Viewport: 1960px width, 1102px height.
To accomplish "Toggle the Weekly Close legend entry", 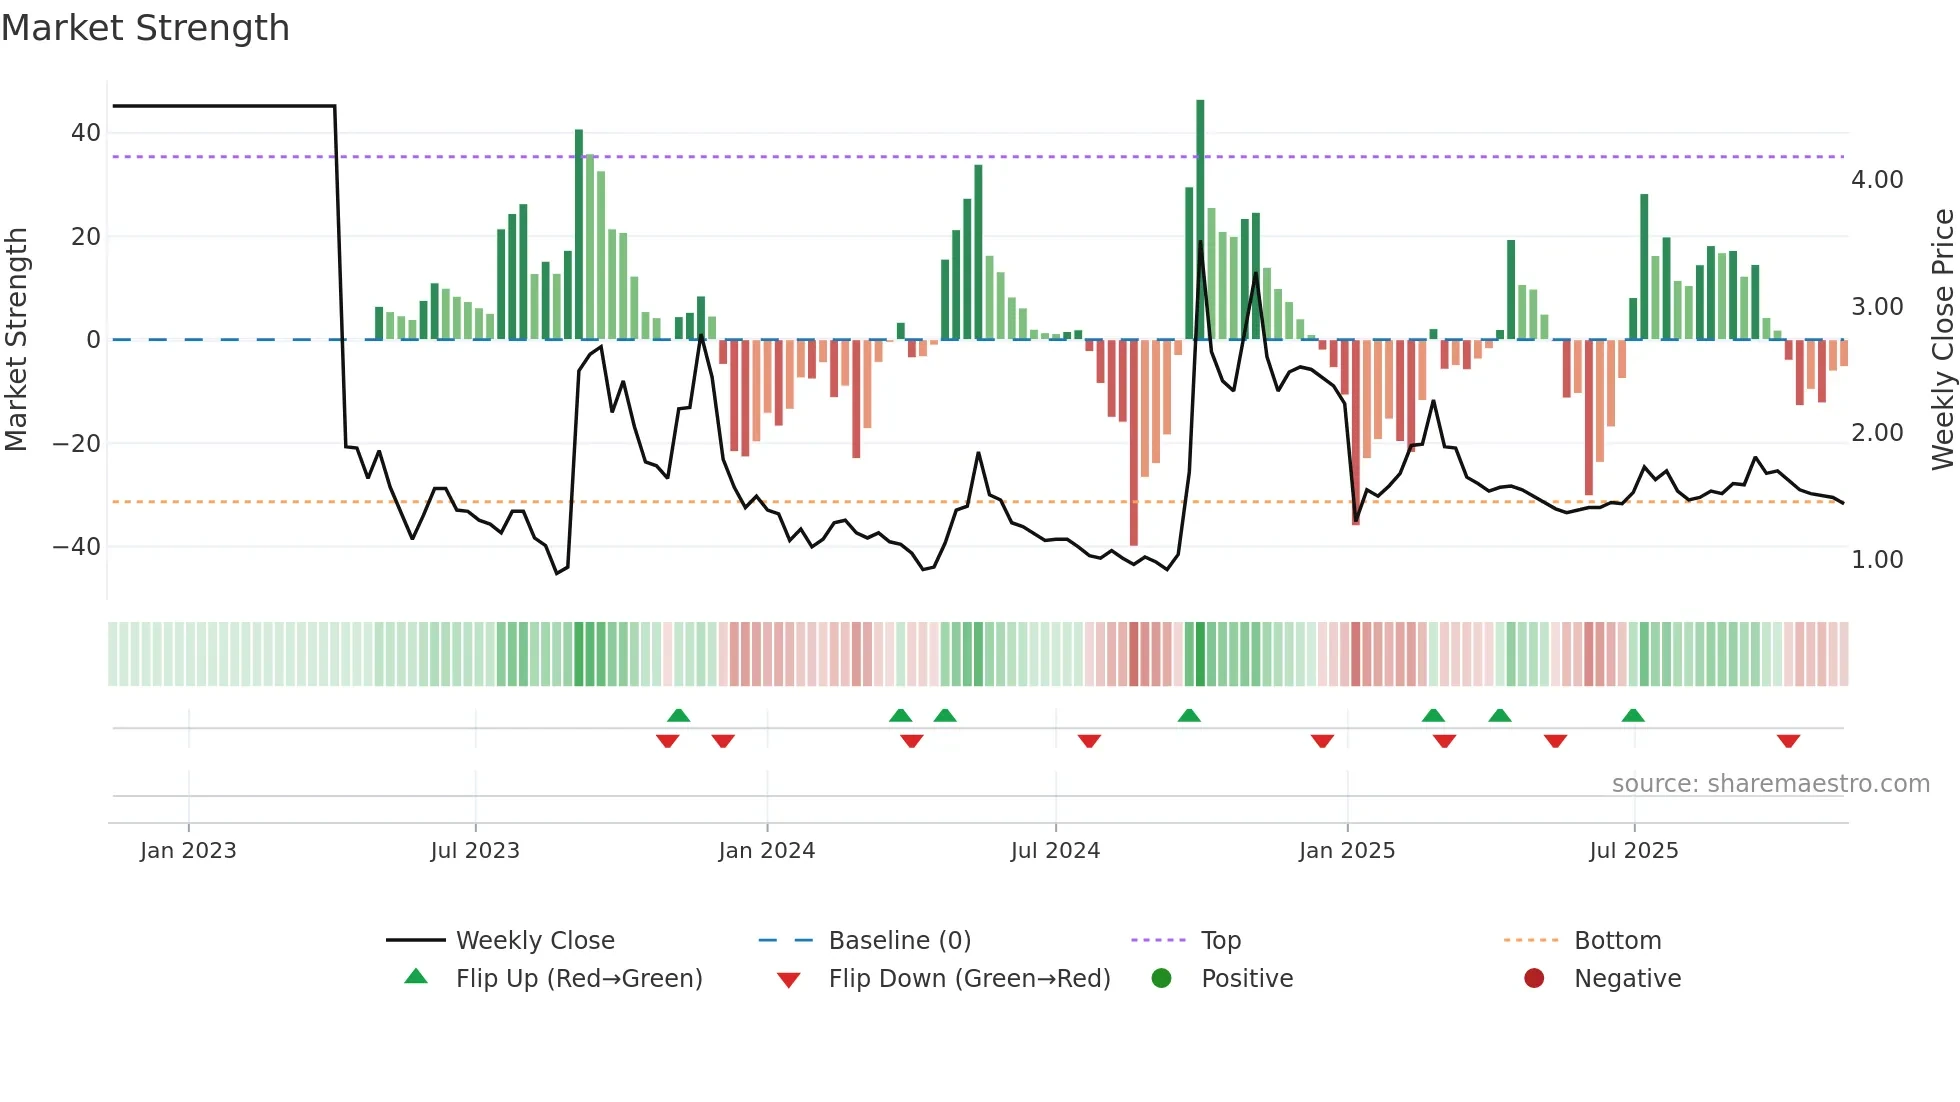I will [x=534, y=940].
